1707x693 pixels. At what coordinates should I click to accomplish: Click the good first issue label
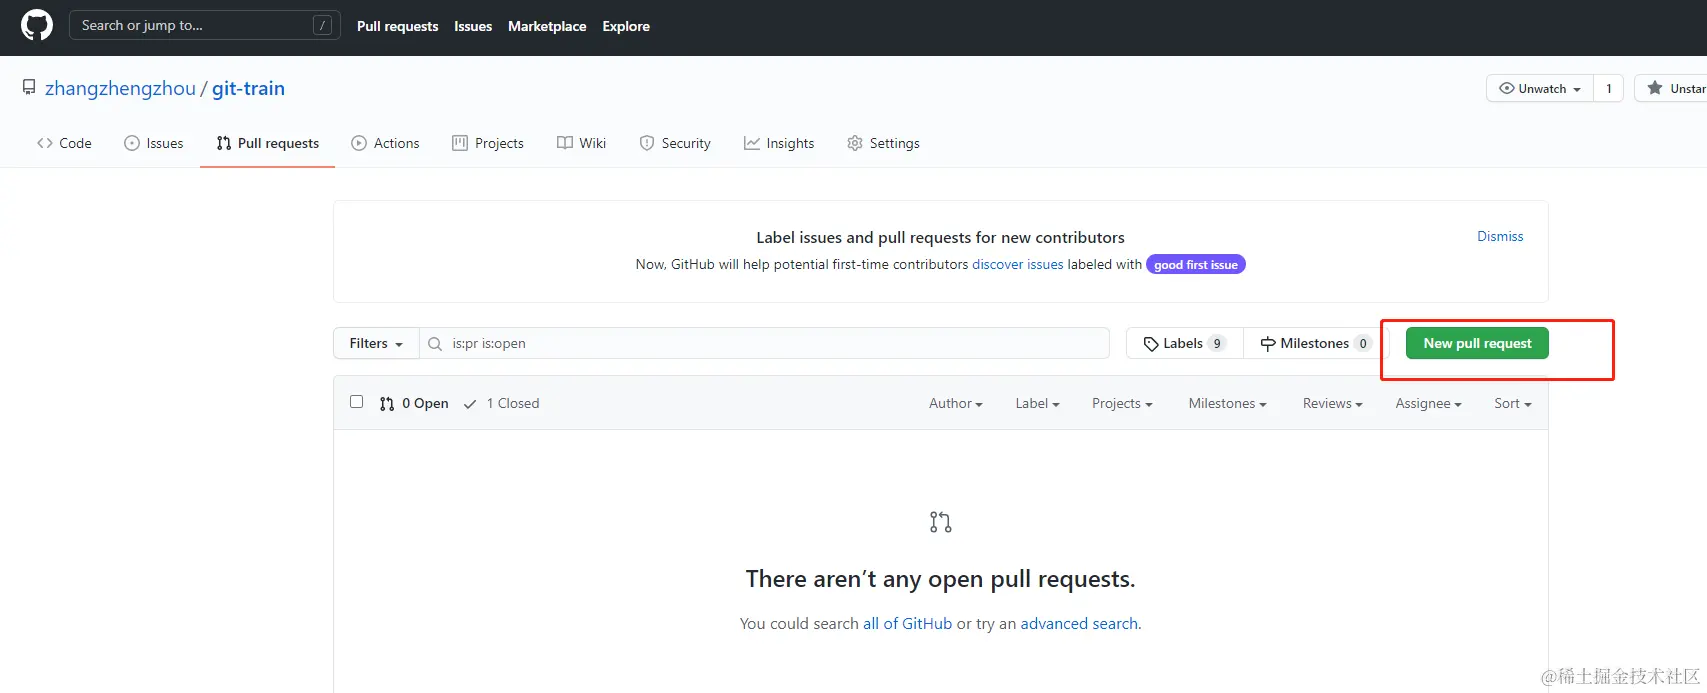click(1195, 265)
